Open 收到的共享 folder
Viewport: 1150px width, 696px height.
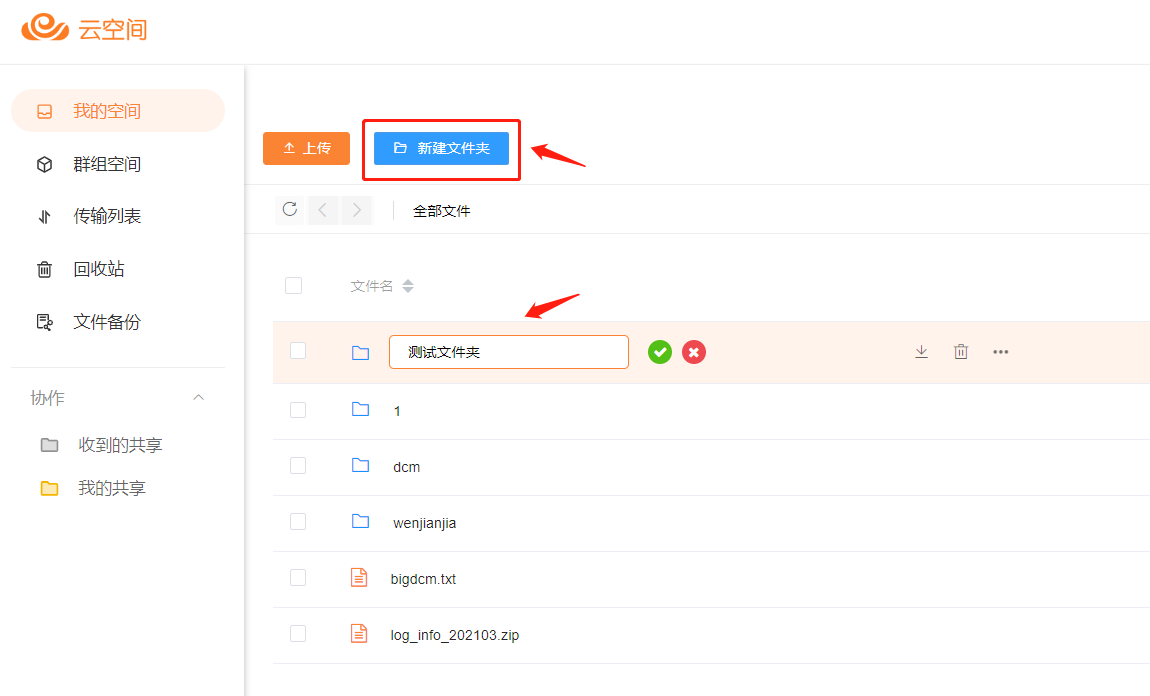click(x=120, y=445)
